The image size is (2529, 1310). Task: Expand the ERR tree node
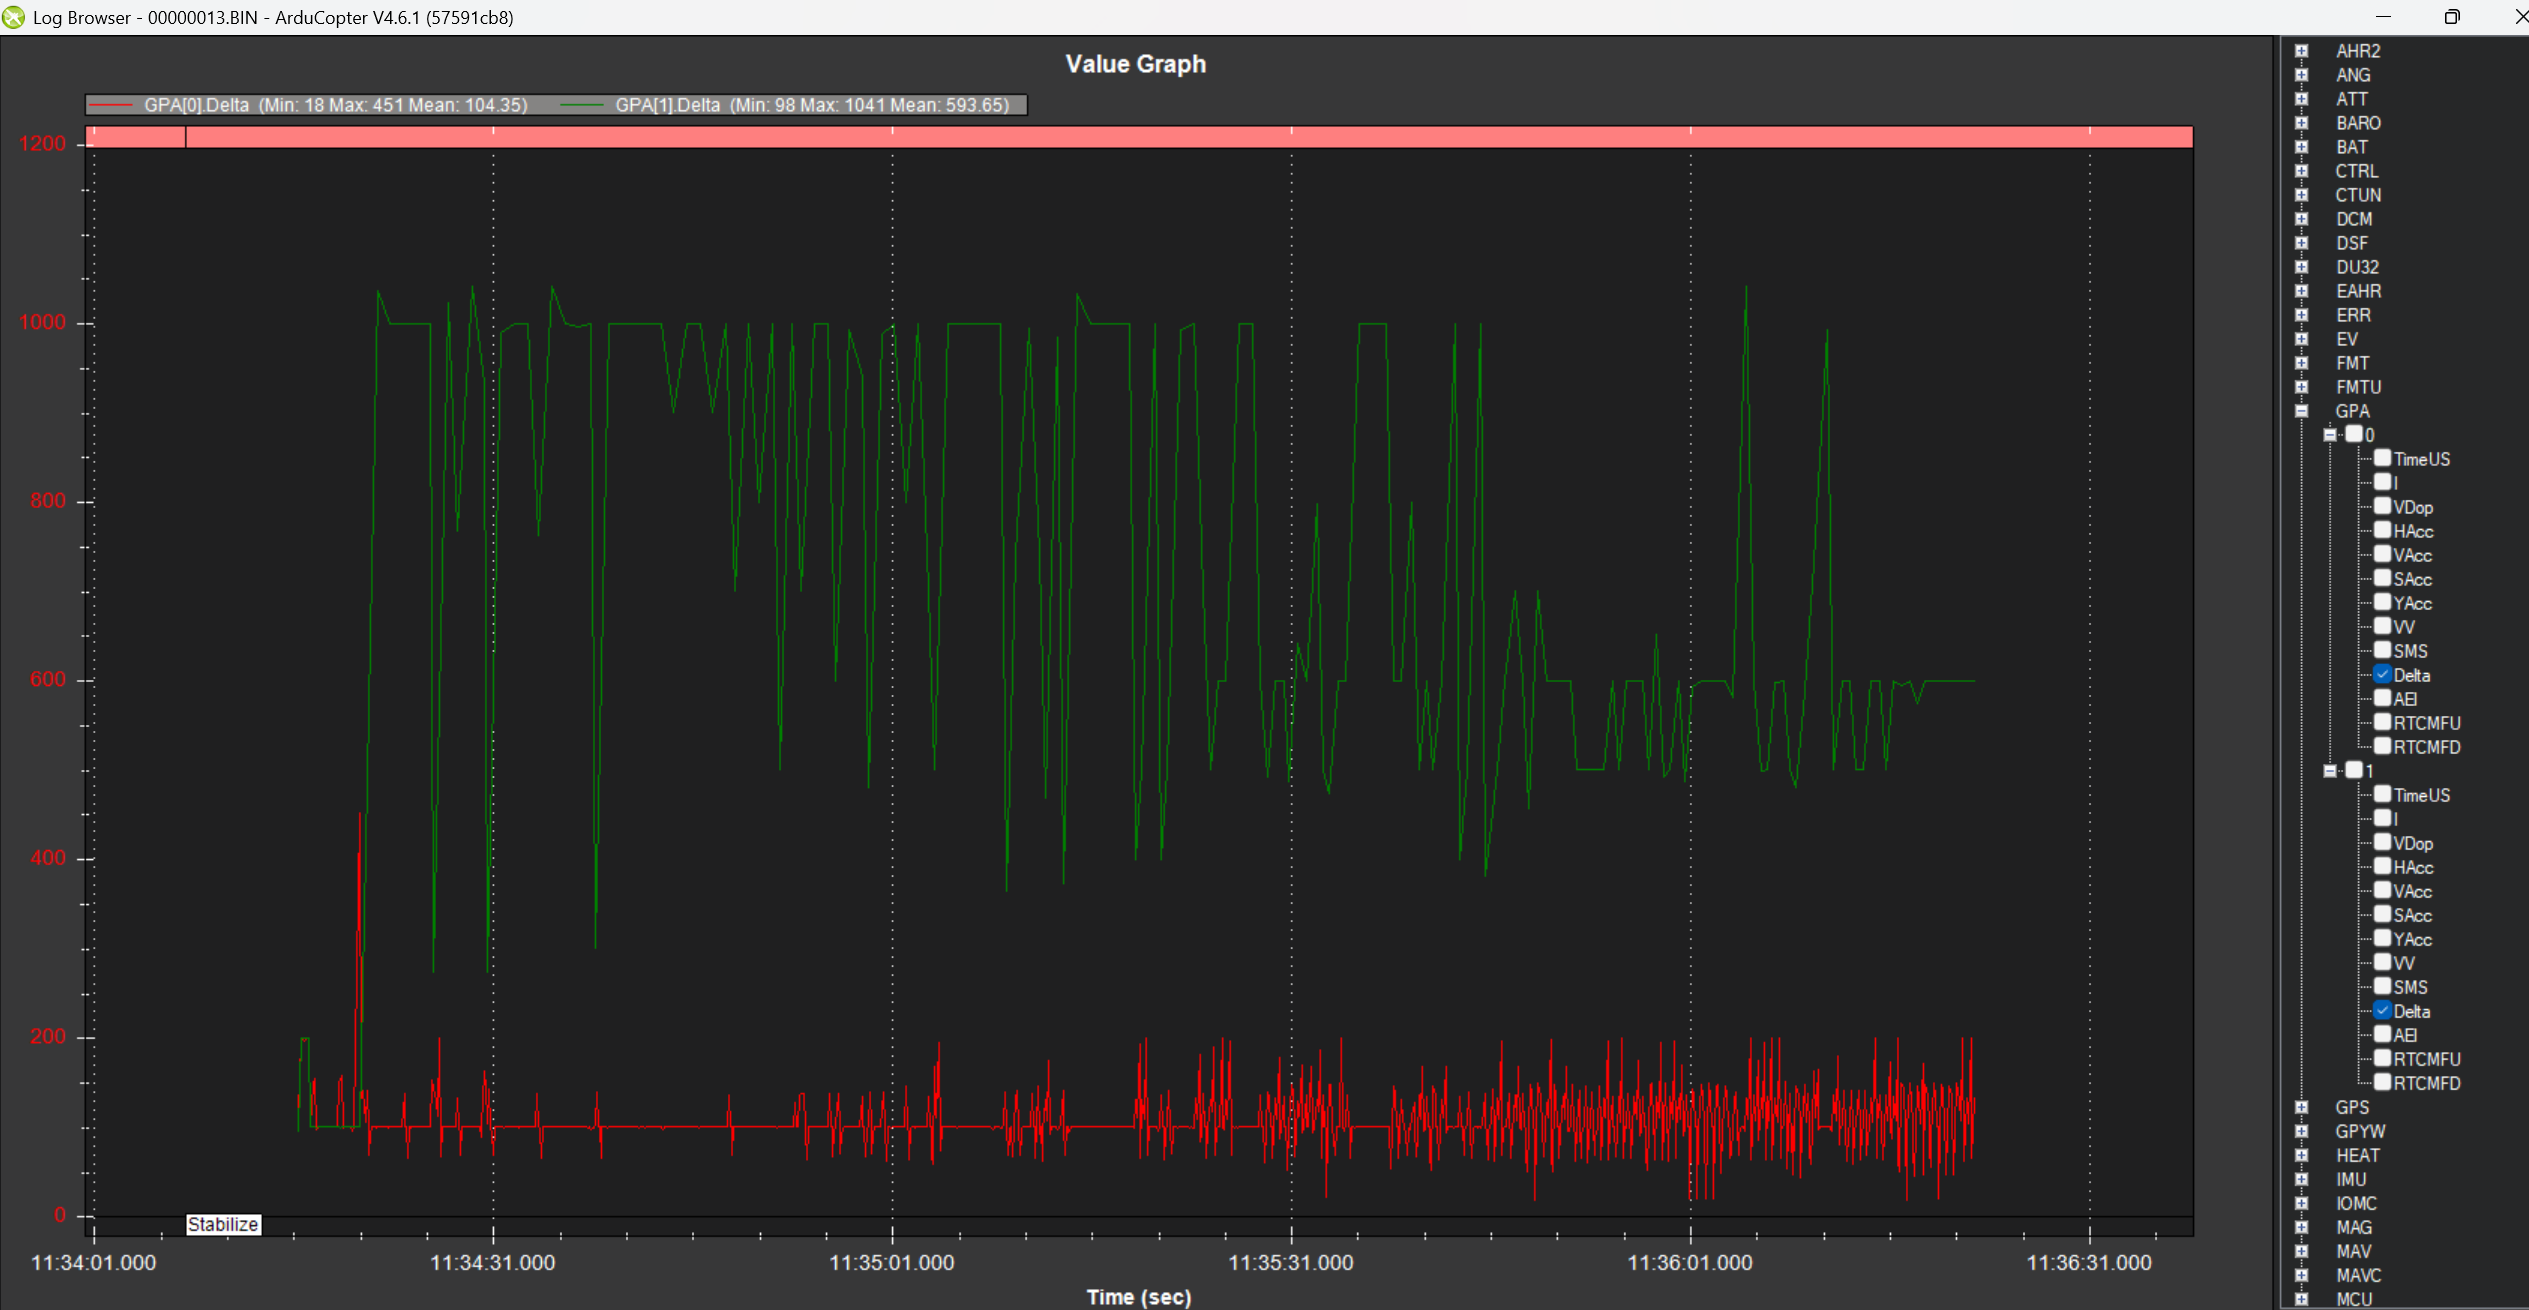tap(2300, 314)
